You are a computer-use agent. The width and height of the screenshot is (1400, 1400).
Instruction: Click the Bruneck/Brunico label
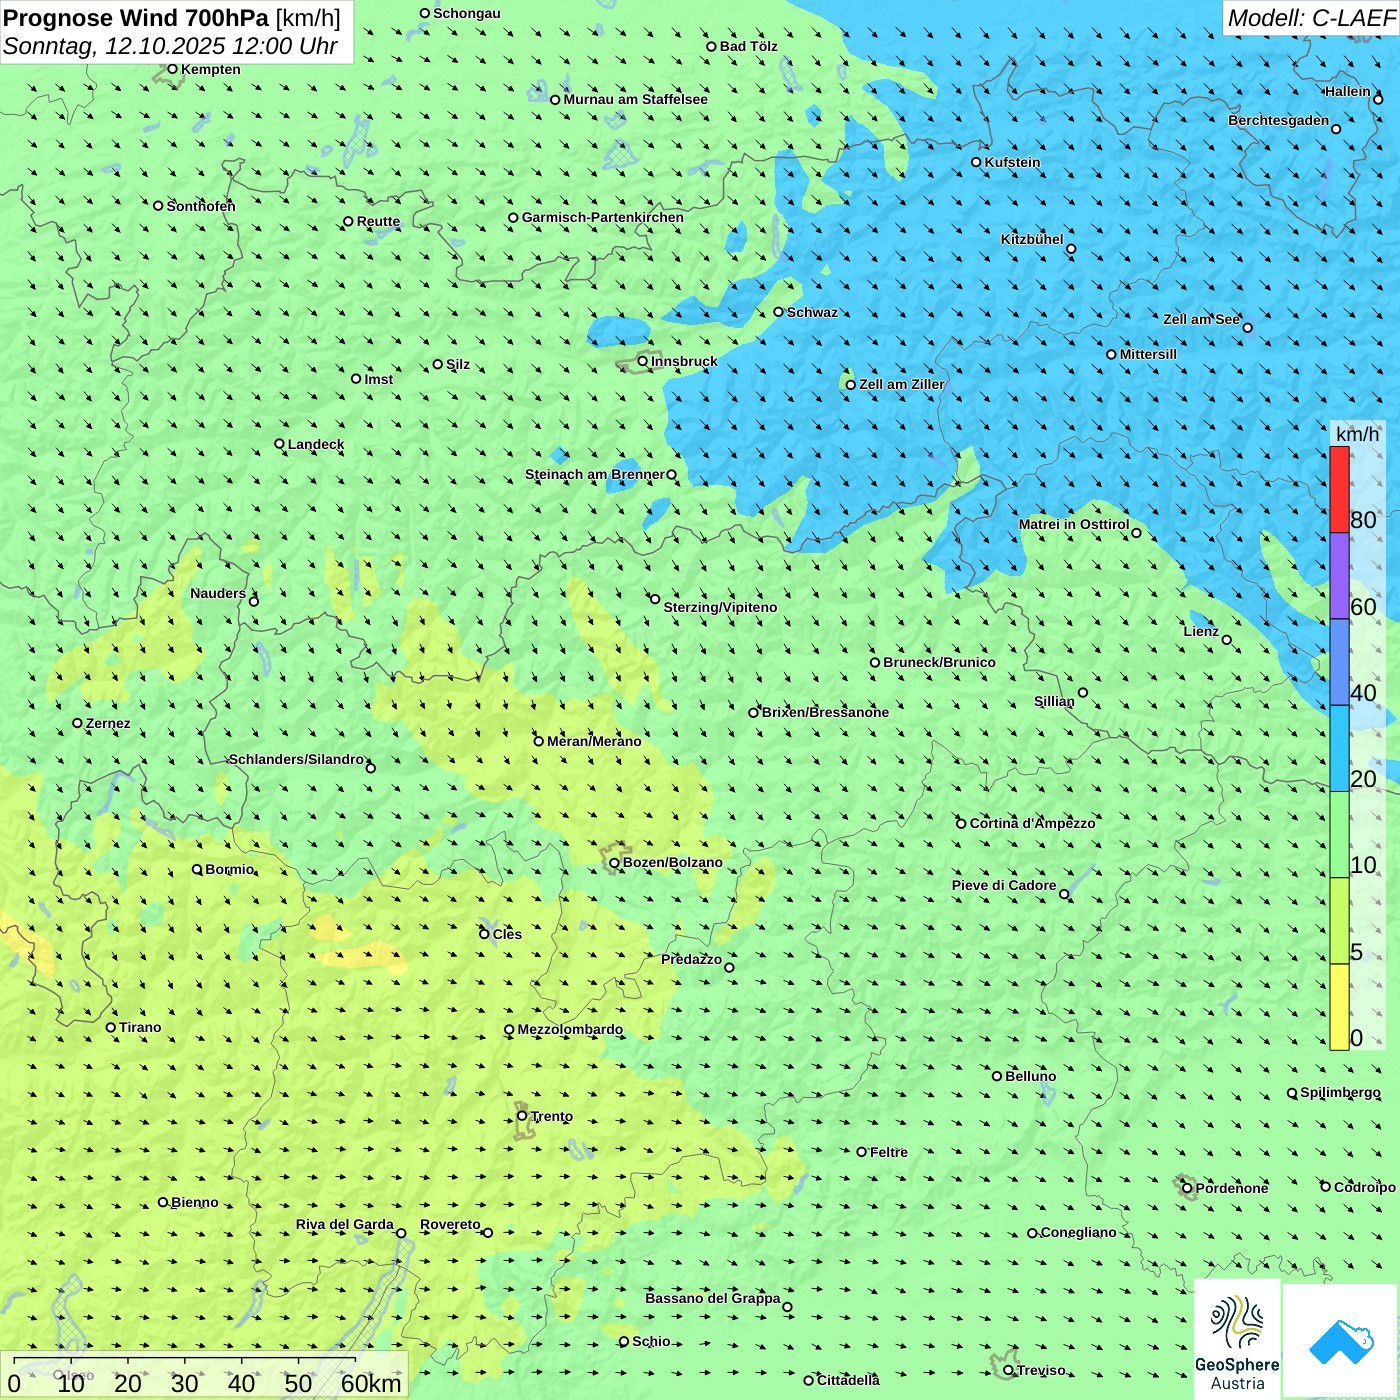[939, 662]
